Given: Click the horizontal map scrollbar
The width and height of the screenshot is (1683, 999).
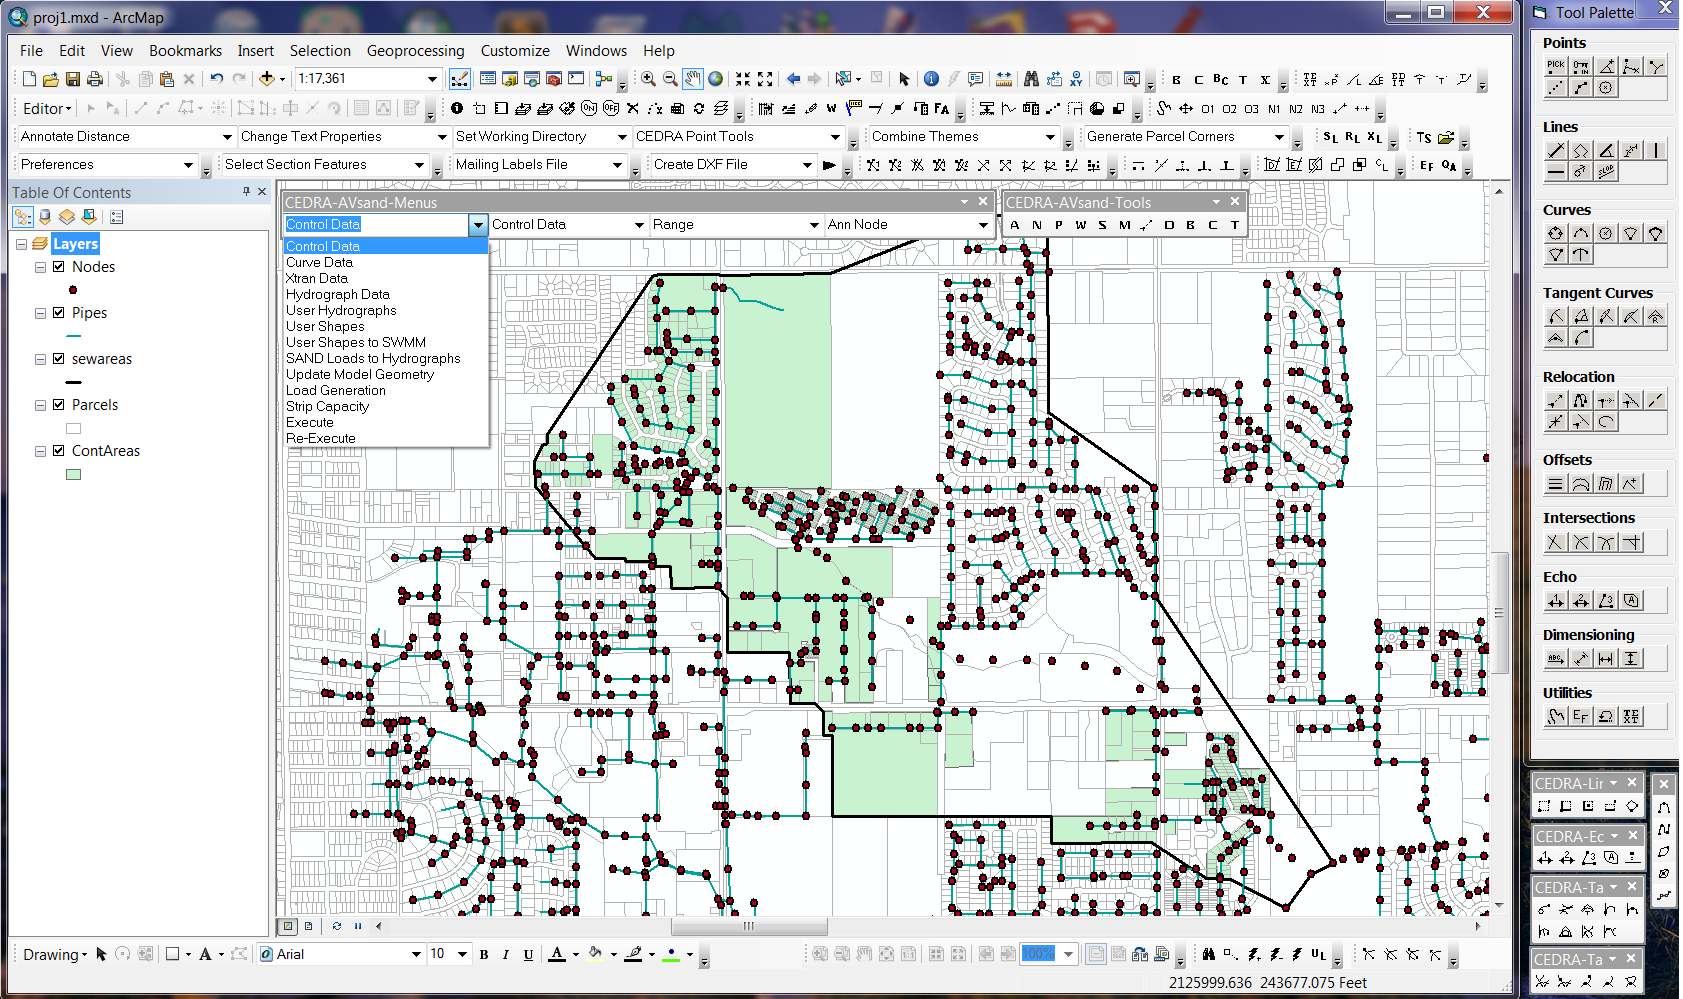Looking at the screenshot, I should click(748, 926).
